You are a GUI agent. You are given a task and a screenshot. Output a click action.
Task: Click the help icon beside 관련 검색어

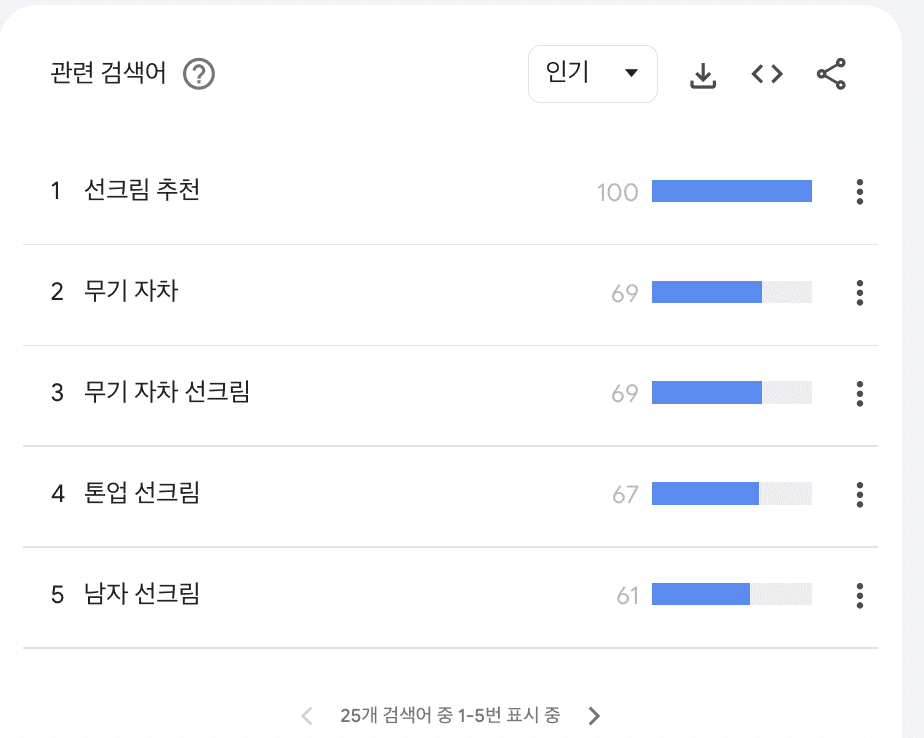[x=199, y=74]
